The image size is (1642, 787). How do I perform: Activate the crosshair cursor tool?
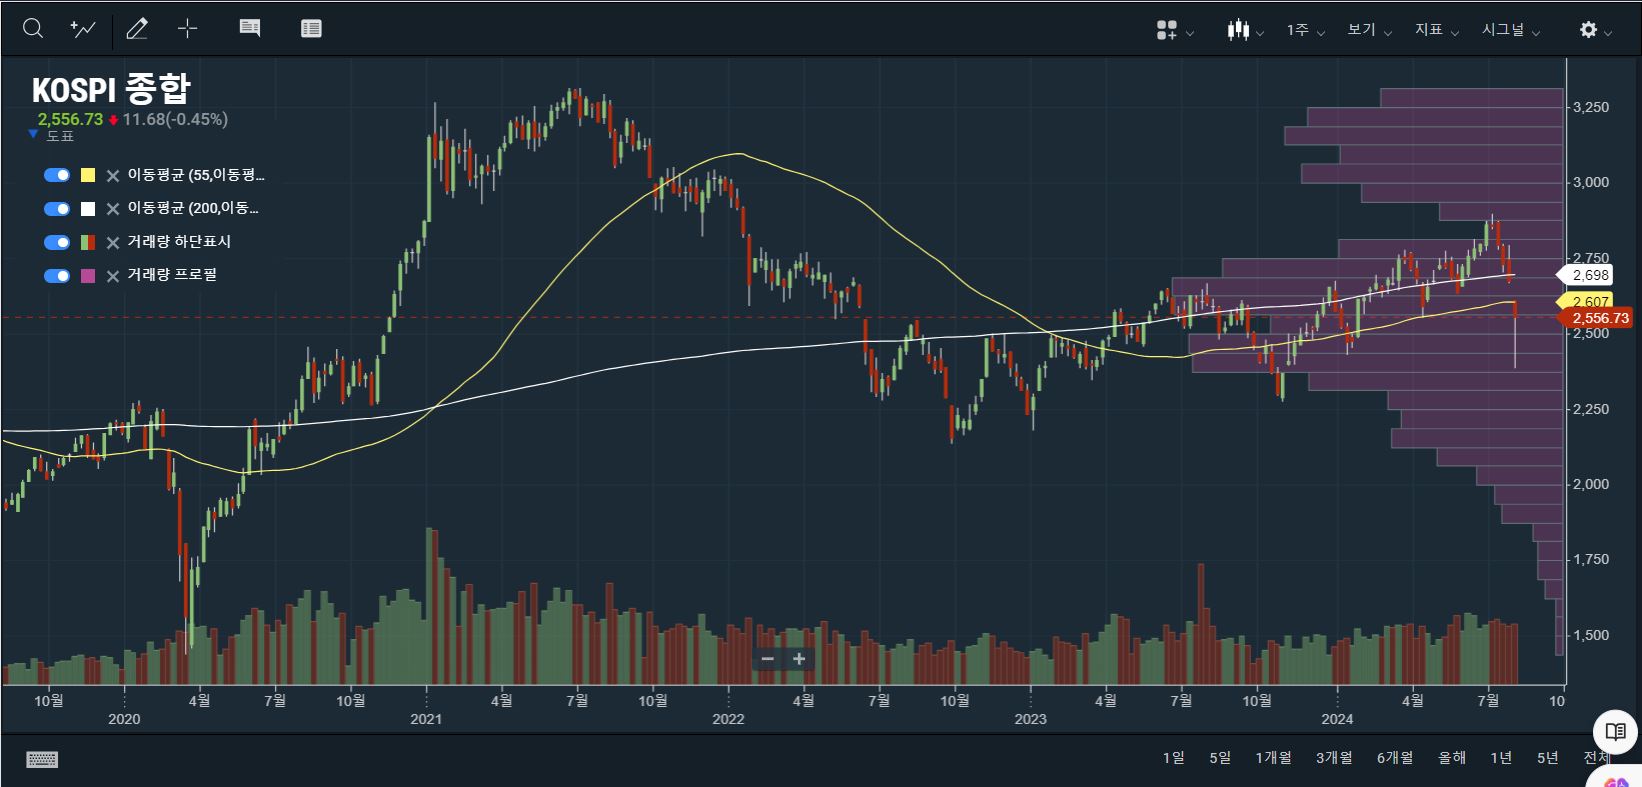pyautogui.click(x=187, y=29)
